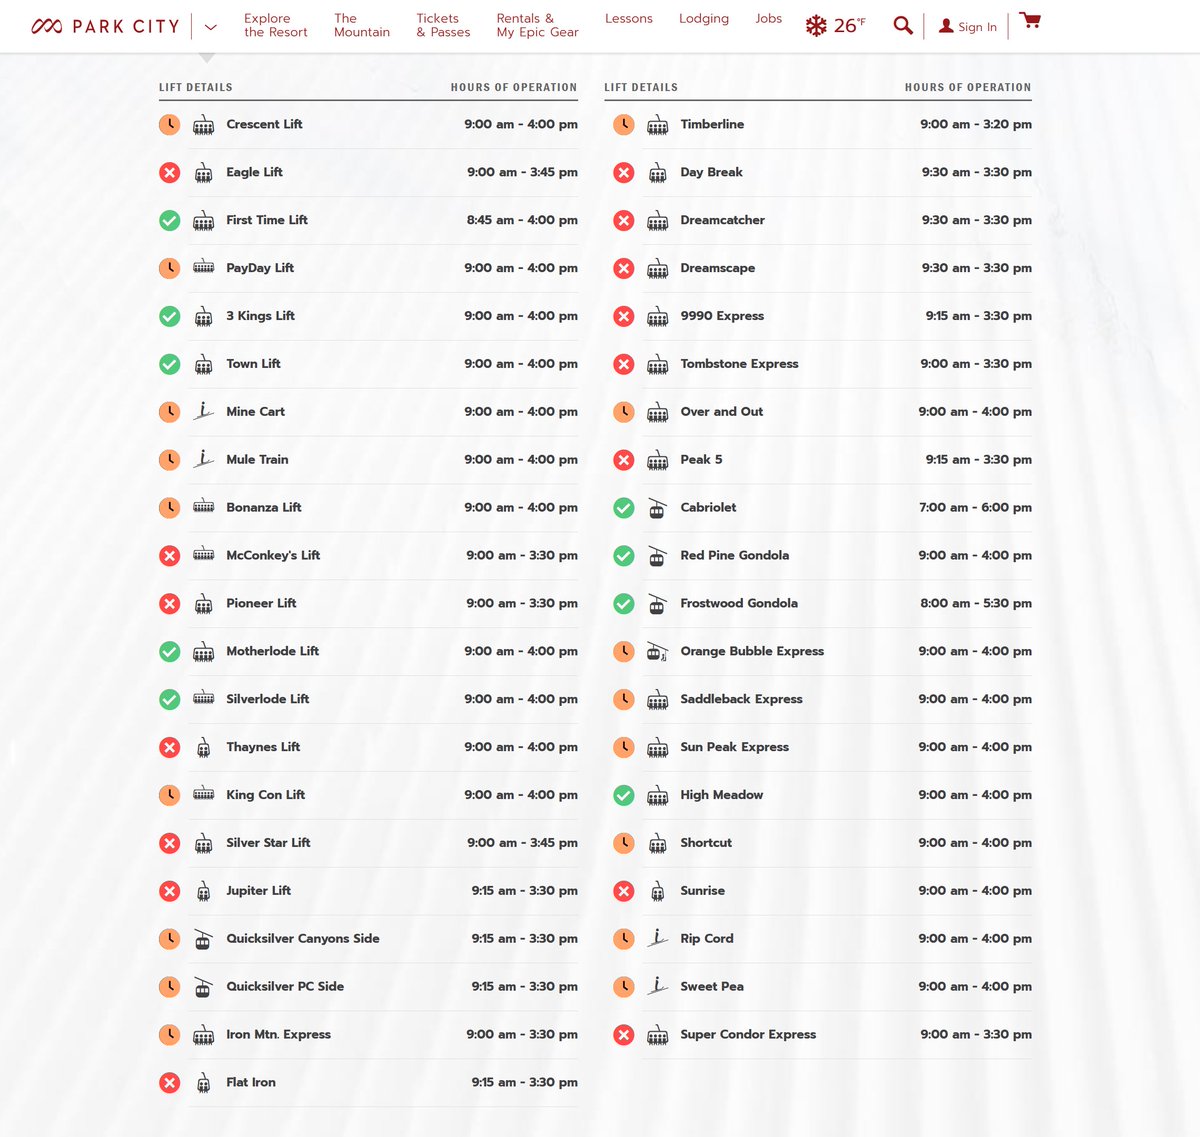Click the Peak 5 closed status icon
Viewport: 1200px width, 1137px height.
pos(624,460)
